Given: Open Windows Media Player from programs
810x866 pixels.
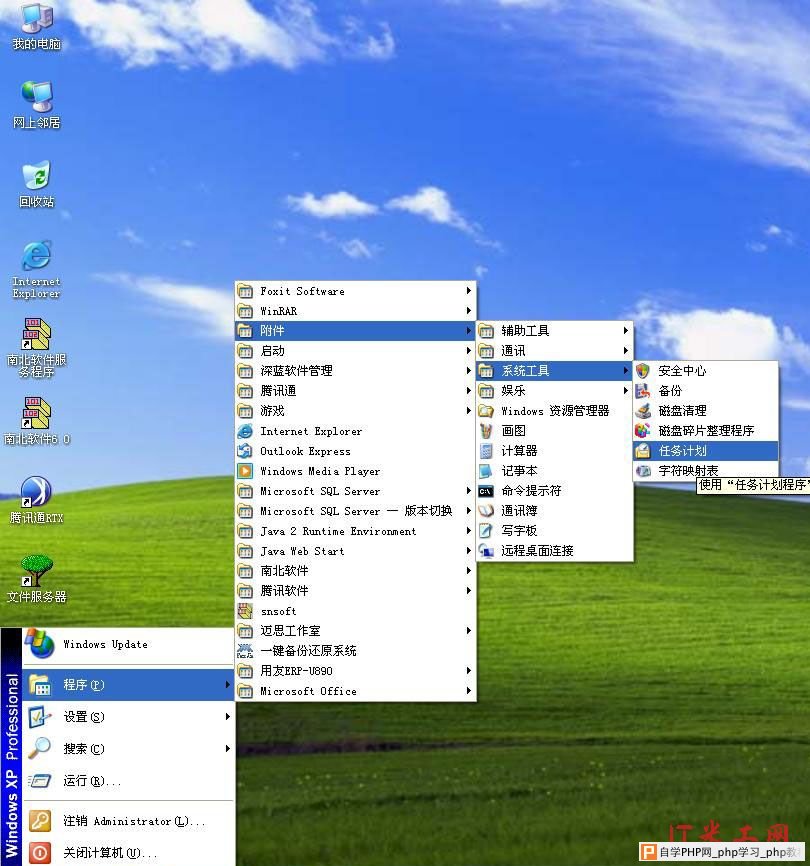Looking at the screenshot, I should click(x=319, y=471).
